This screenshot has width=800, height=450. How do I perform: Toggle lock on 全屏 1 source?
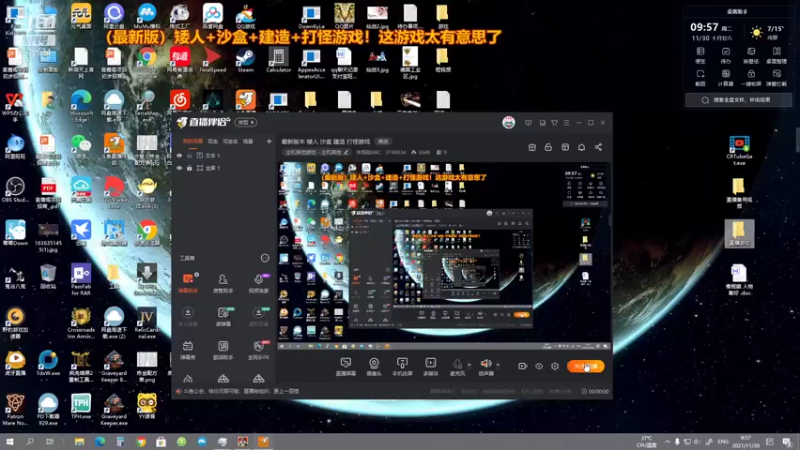(189, 168)
